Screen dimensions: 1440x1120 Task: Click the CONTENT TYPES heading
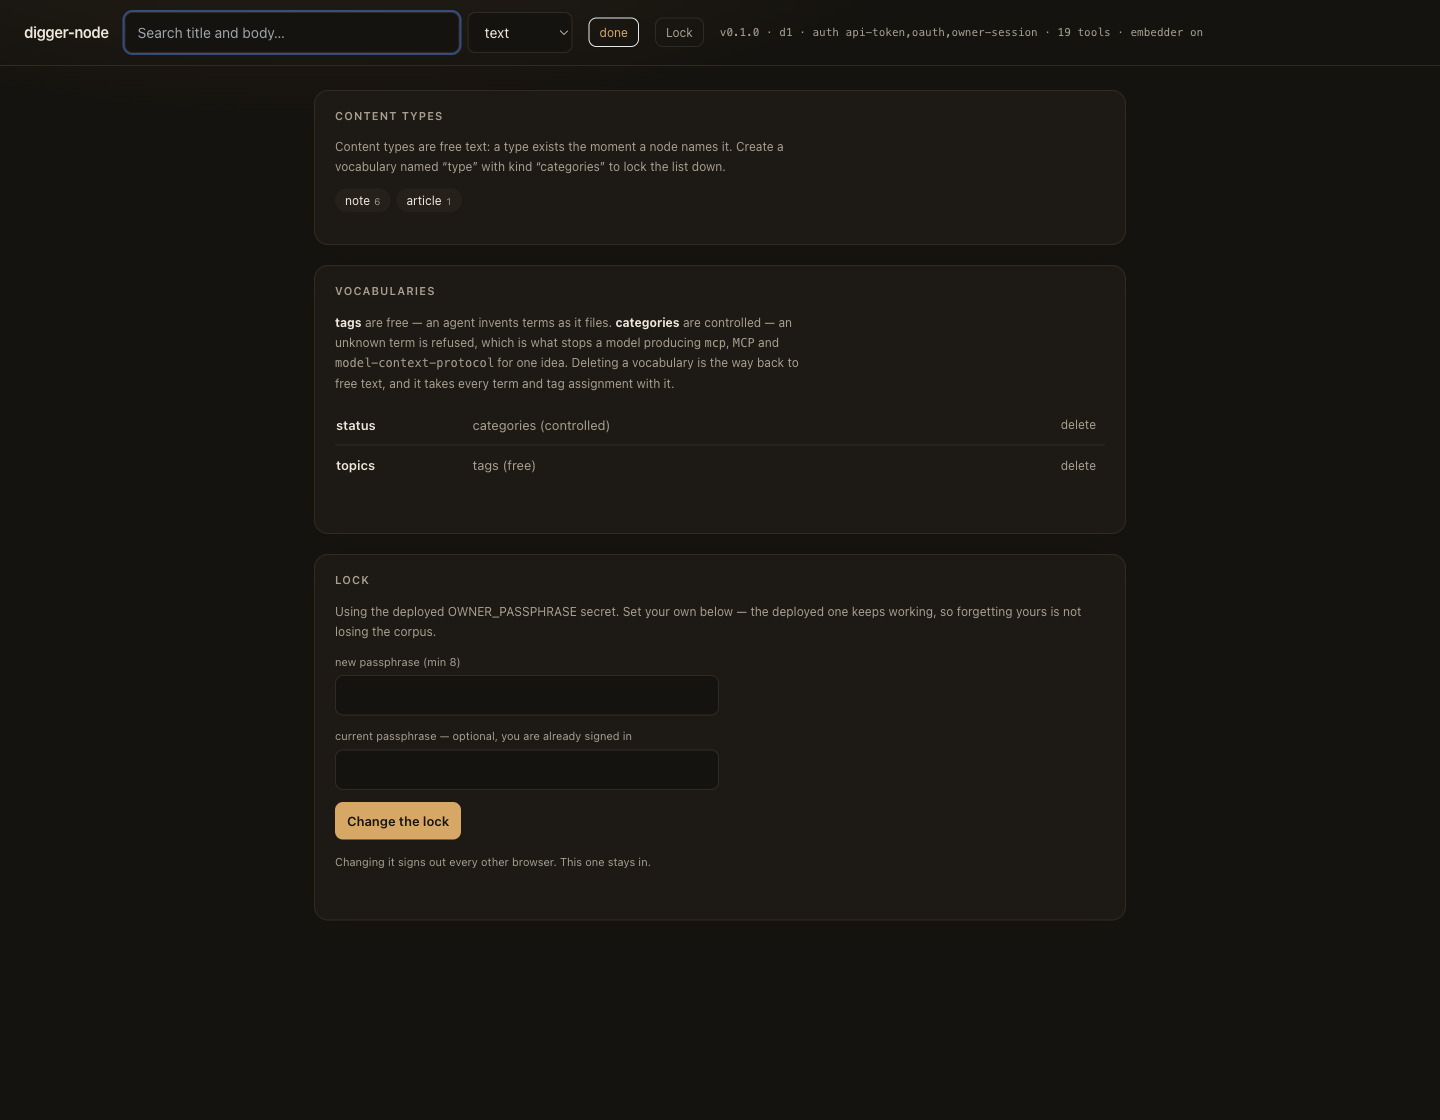coord(389,116)
